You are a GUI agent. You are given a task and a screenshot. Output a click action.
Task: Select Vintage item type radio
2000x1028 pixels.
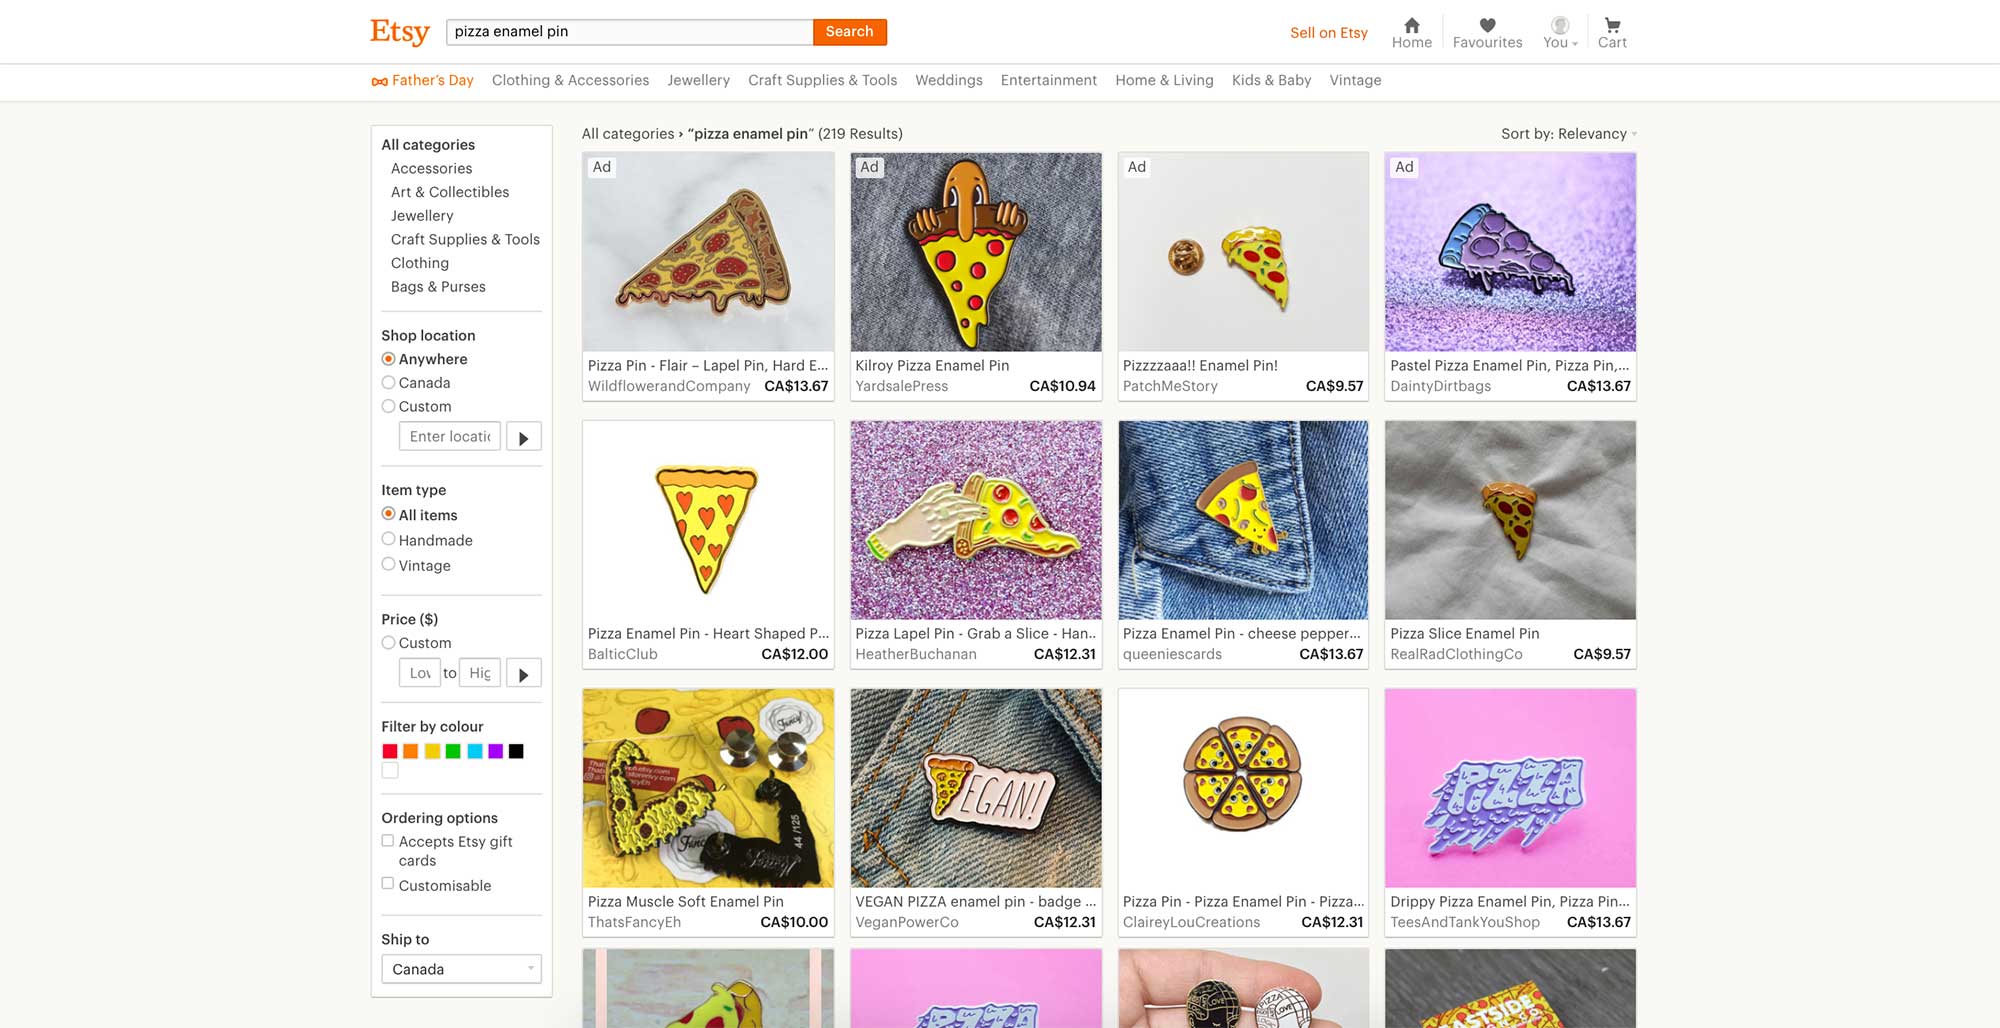coord(388,564)
